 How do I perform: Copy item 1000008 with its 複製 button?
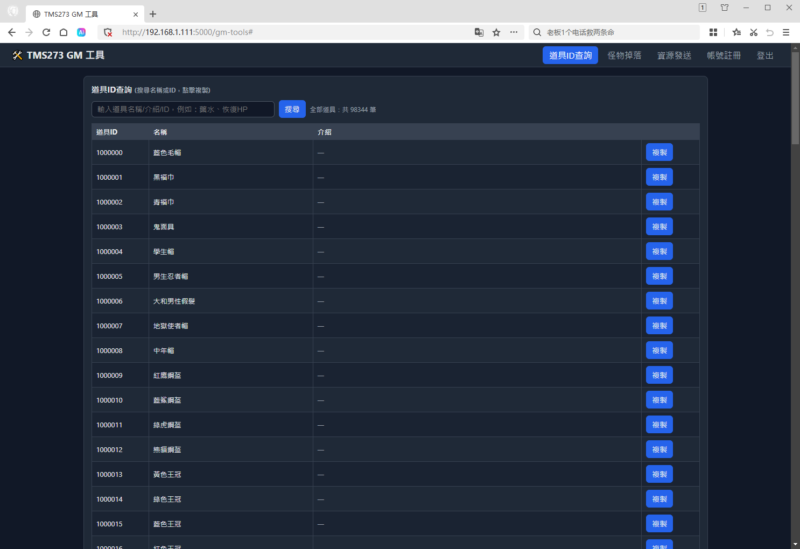click(659, 351)
